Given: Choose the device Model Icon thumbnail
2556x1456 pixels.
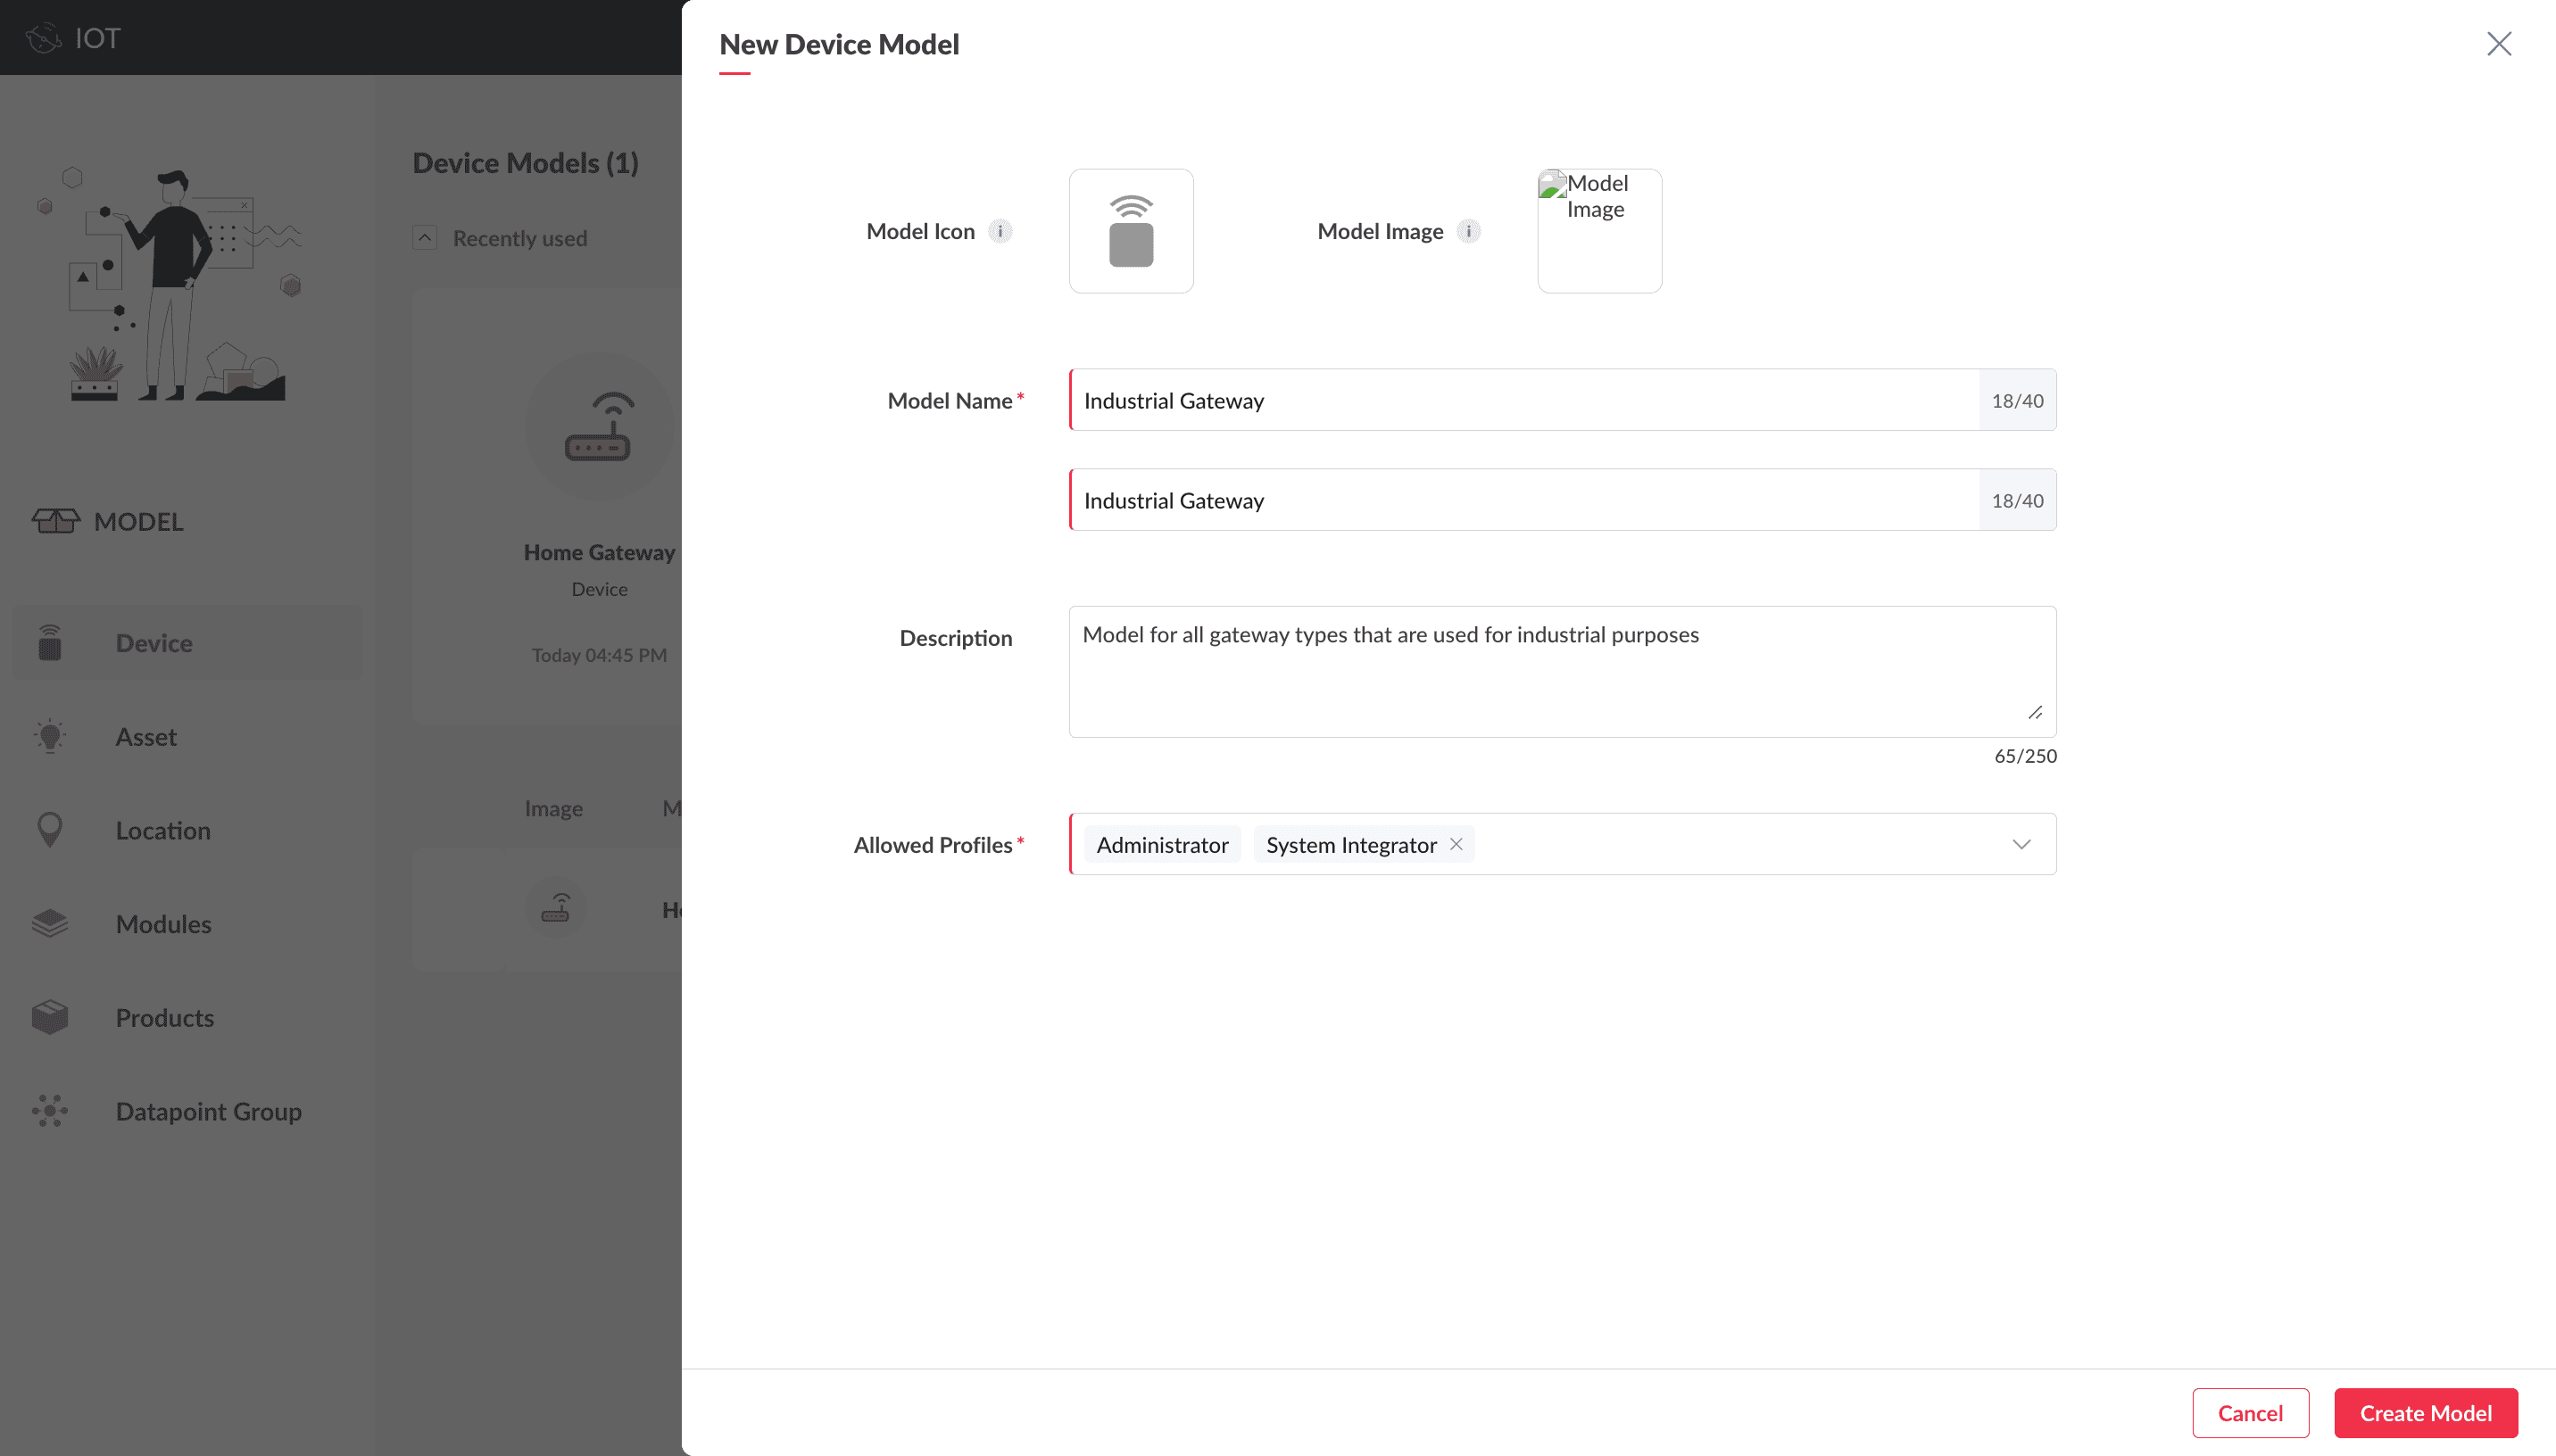Looking at the screenshot, I should pyautogui.click(x=1131, y=231).
